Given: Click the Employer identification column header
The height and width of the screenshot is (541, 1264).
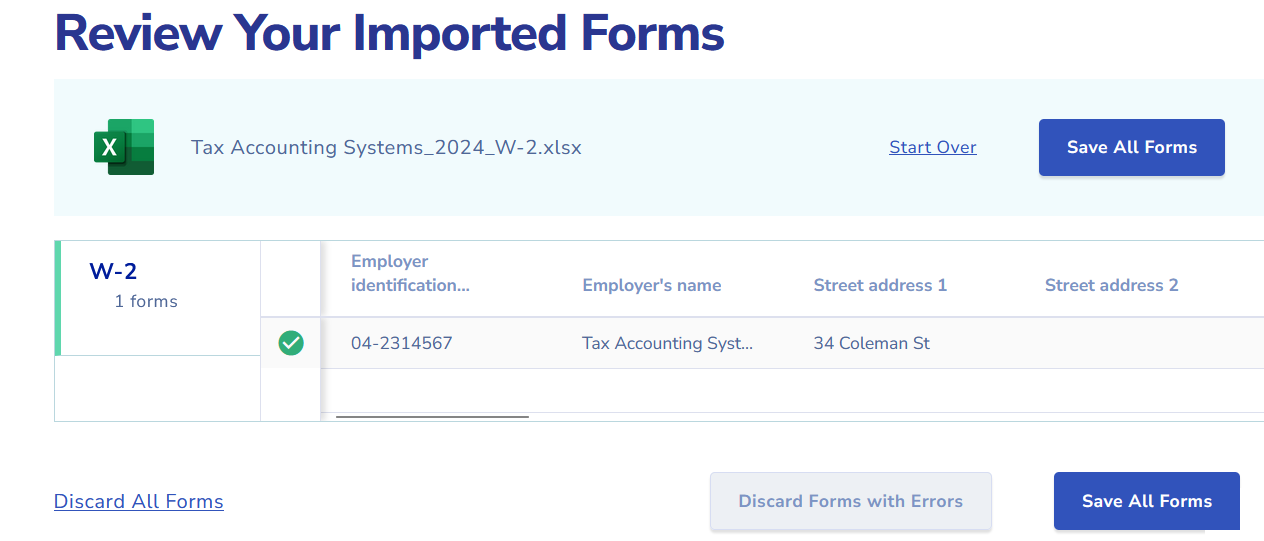Looking at the screenshot, I should tap(410, 273).
